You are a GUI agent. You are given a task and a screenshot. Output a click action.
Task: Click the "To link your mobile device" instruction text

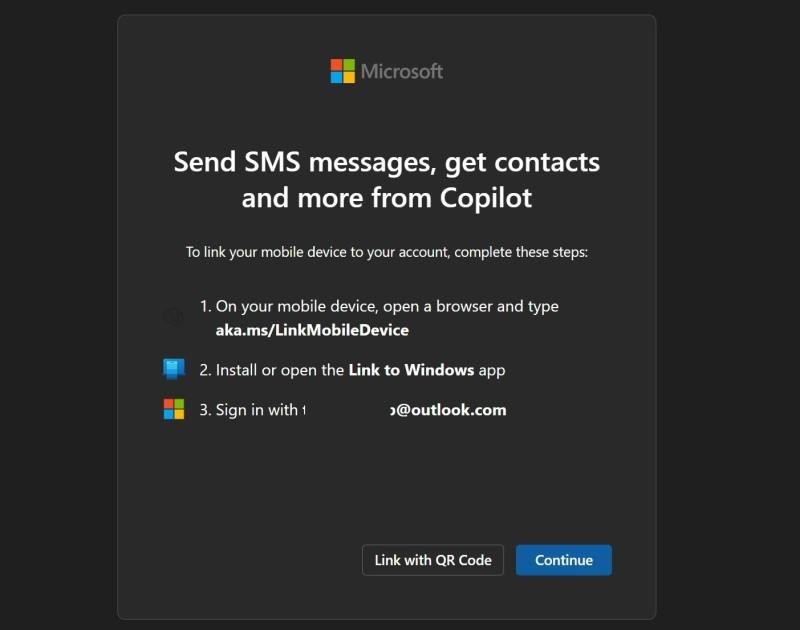coord(387,252)
